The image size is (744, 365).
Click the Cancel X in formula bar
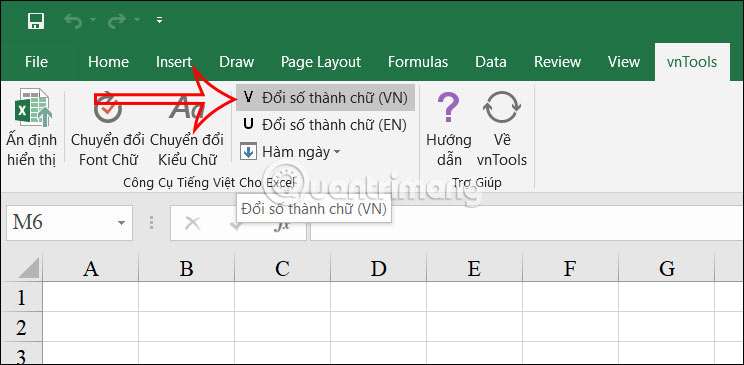pyautogui.click(x=192, y=223)
